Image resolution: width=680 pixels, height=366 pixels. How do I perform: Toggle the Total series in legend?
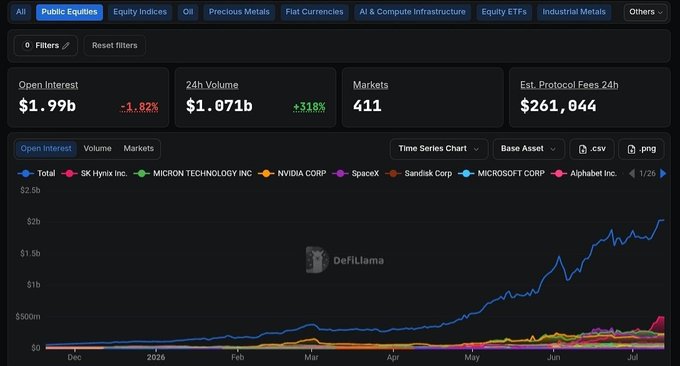tap(36, 173)
